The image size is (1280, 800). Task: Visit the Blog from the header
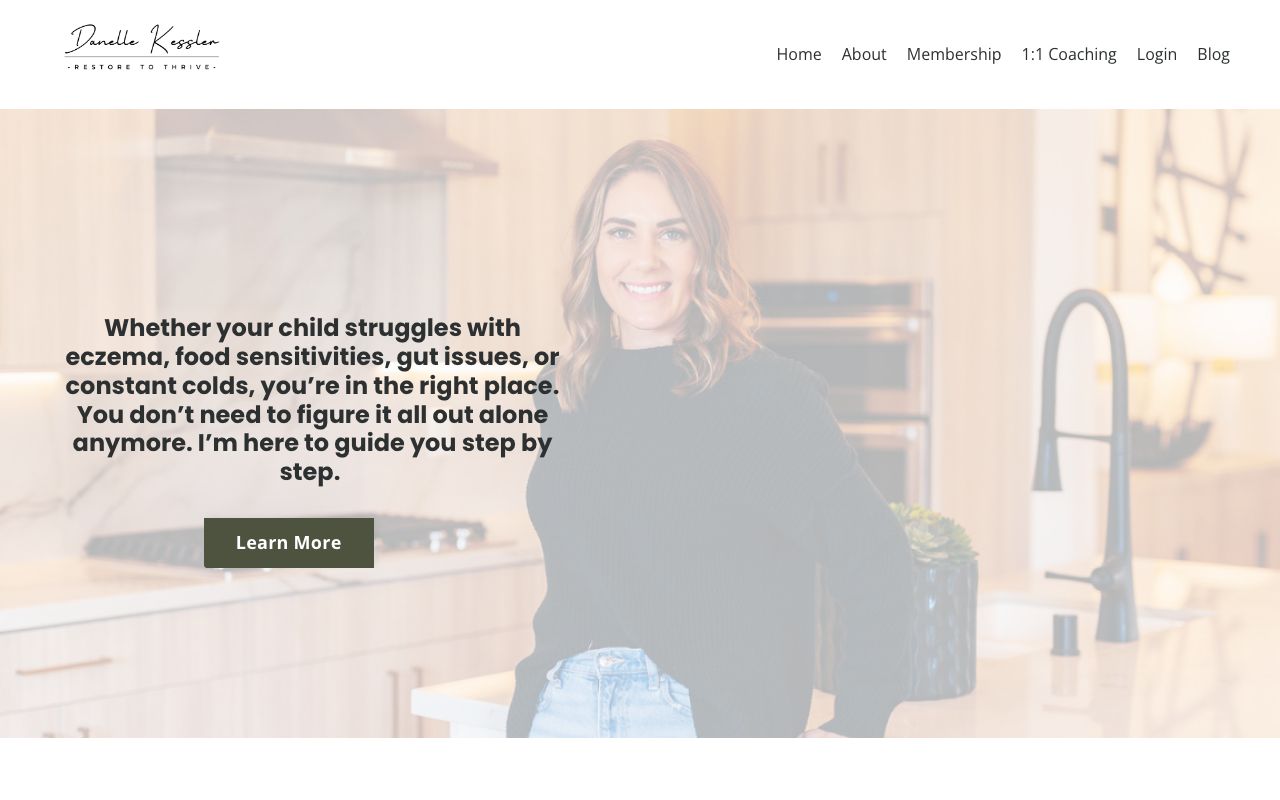1213,54
